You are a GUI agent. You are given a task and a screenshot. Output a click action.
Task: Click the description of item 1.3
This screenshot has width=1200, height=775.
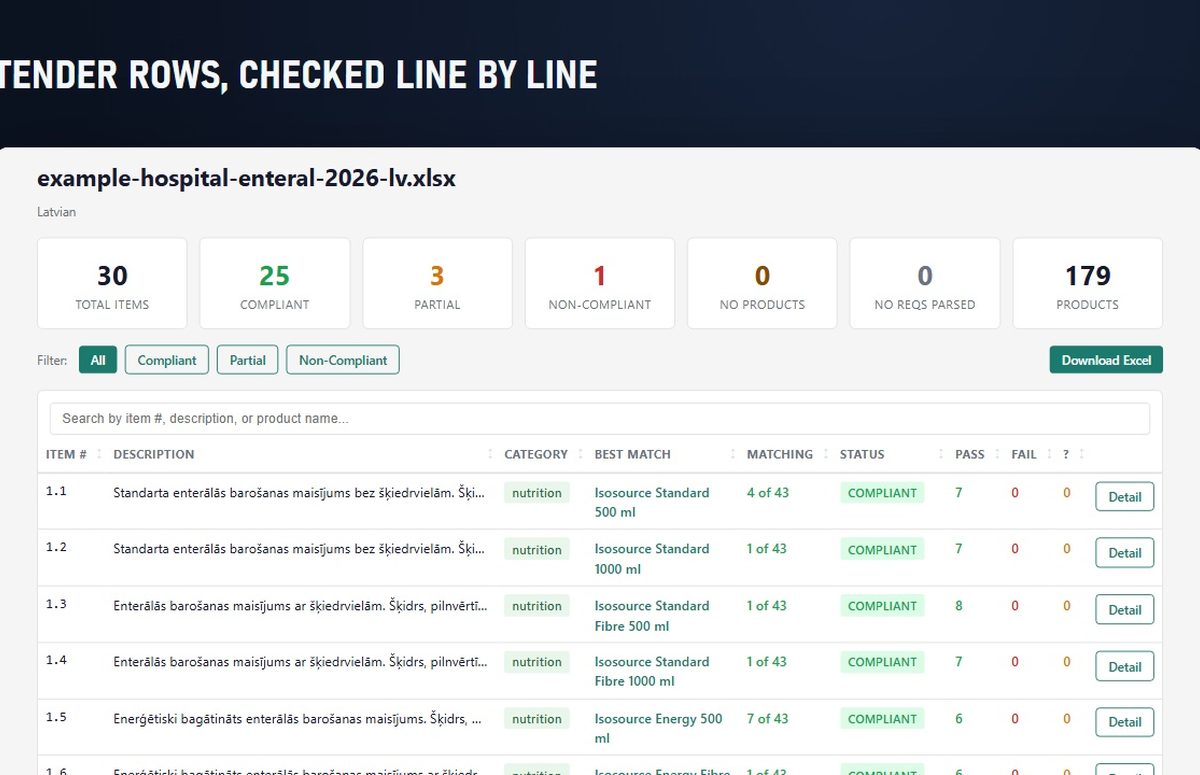click(300, 606)
